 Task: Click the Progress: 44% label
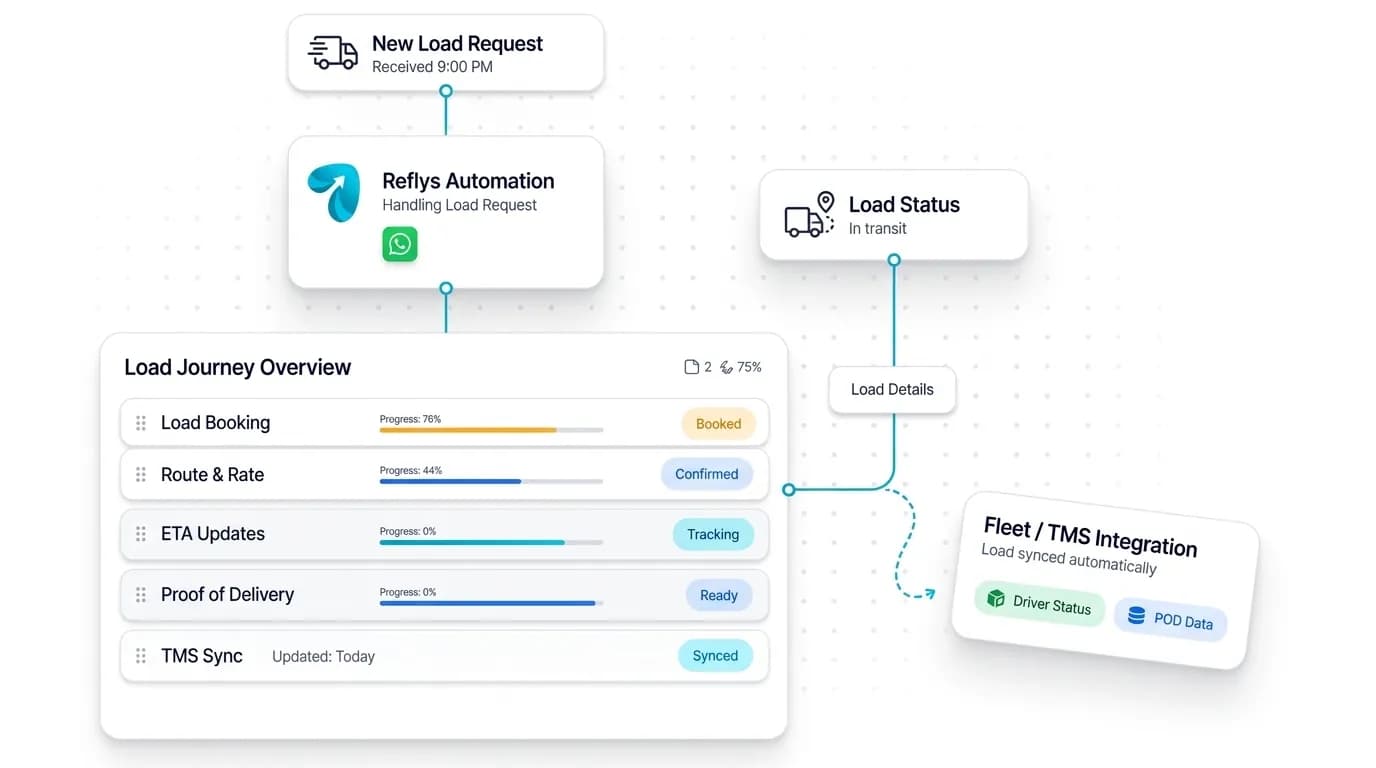[410, 470]
